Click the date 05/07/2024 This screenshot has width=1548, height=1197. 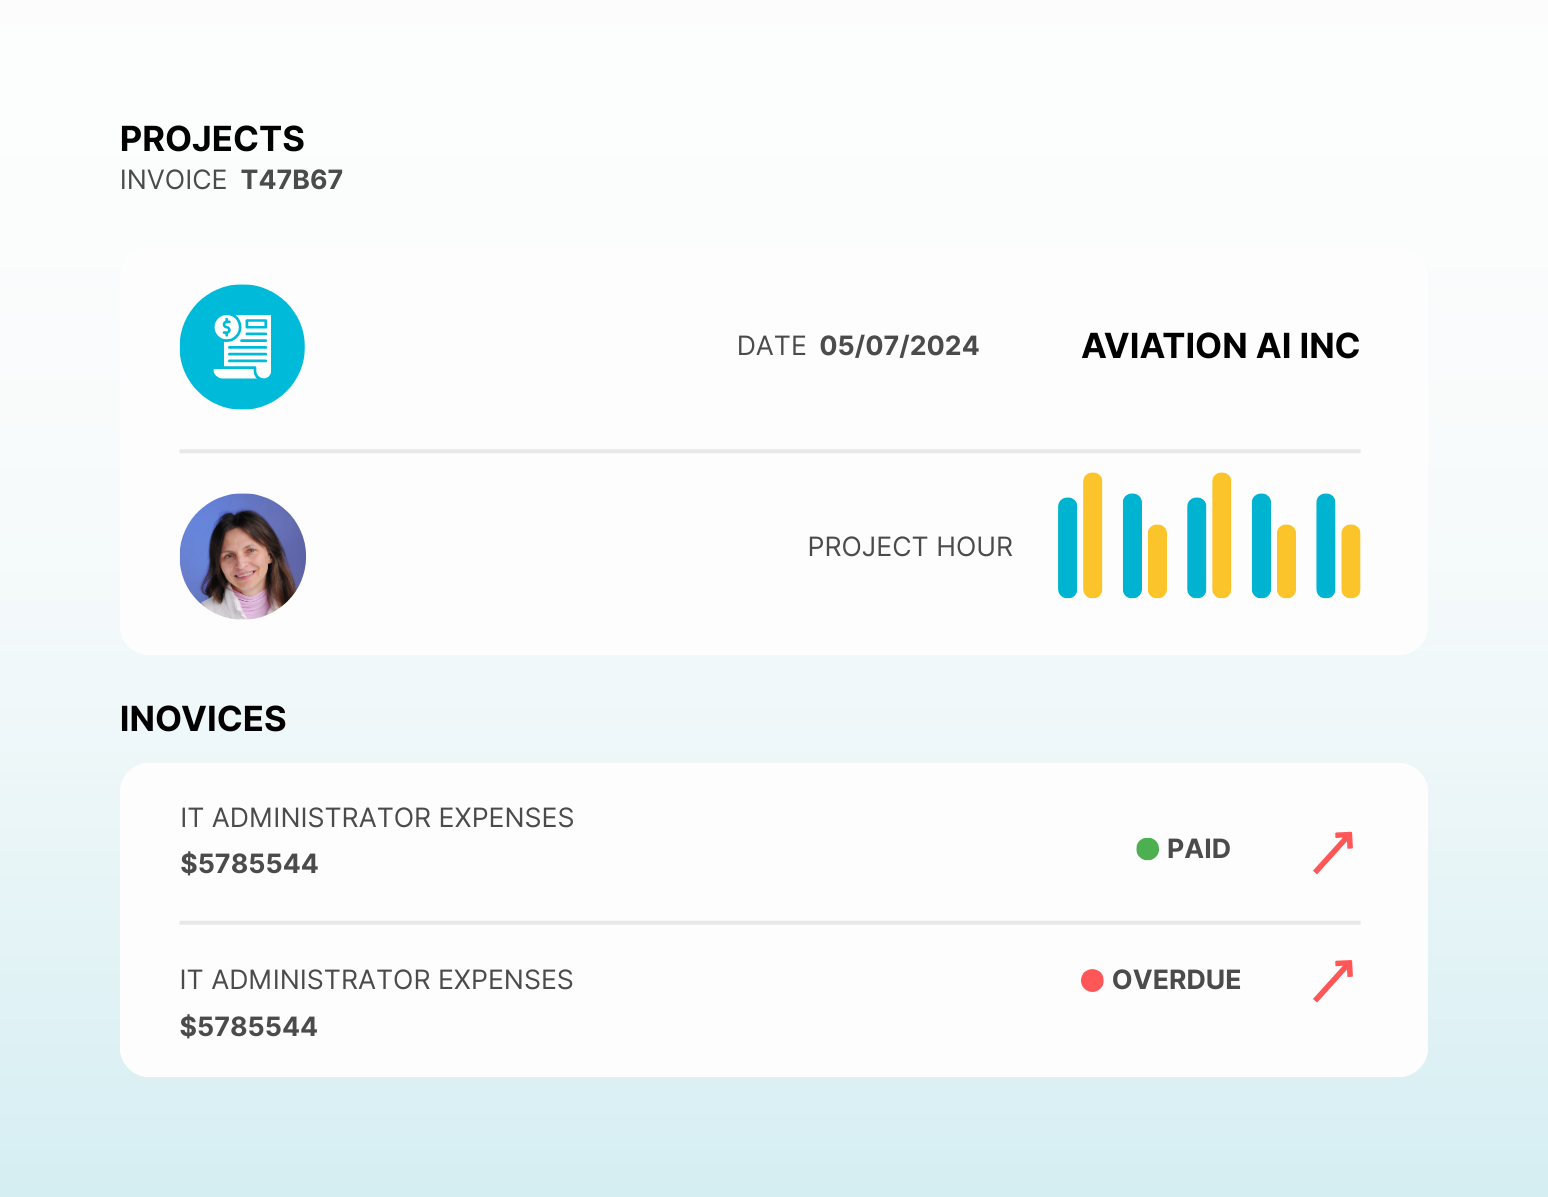(899, 346)
